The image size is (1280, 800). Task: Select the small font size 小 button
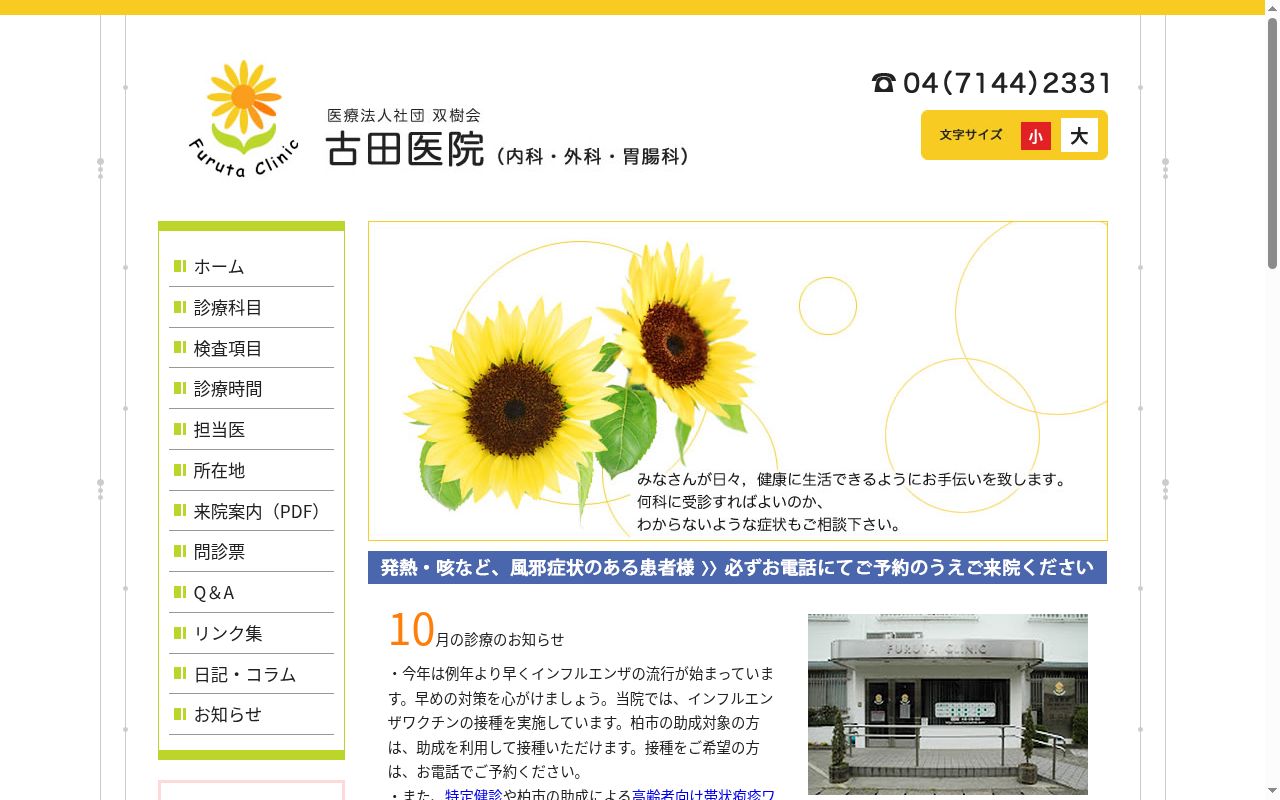(1036, 136)
